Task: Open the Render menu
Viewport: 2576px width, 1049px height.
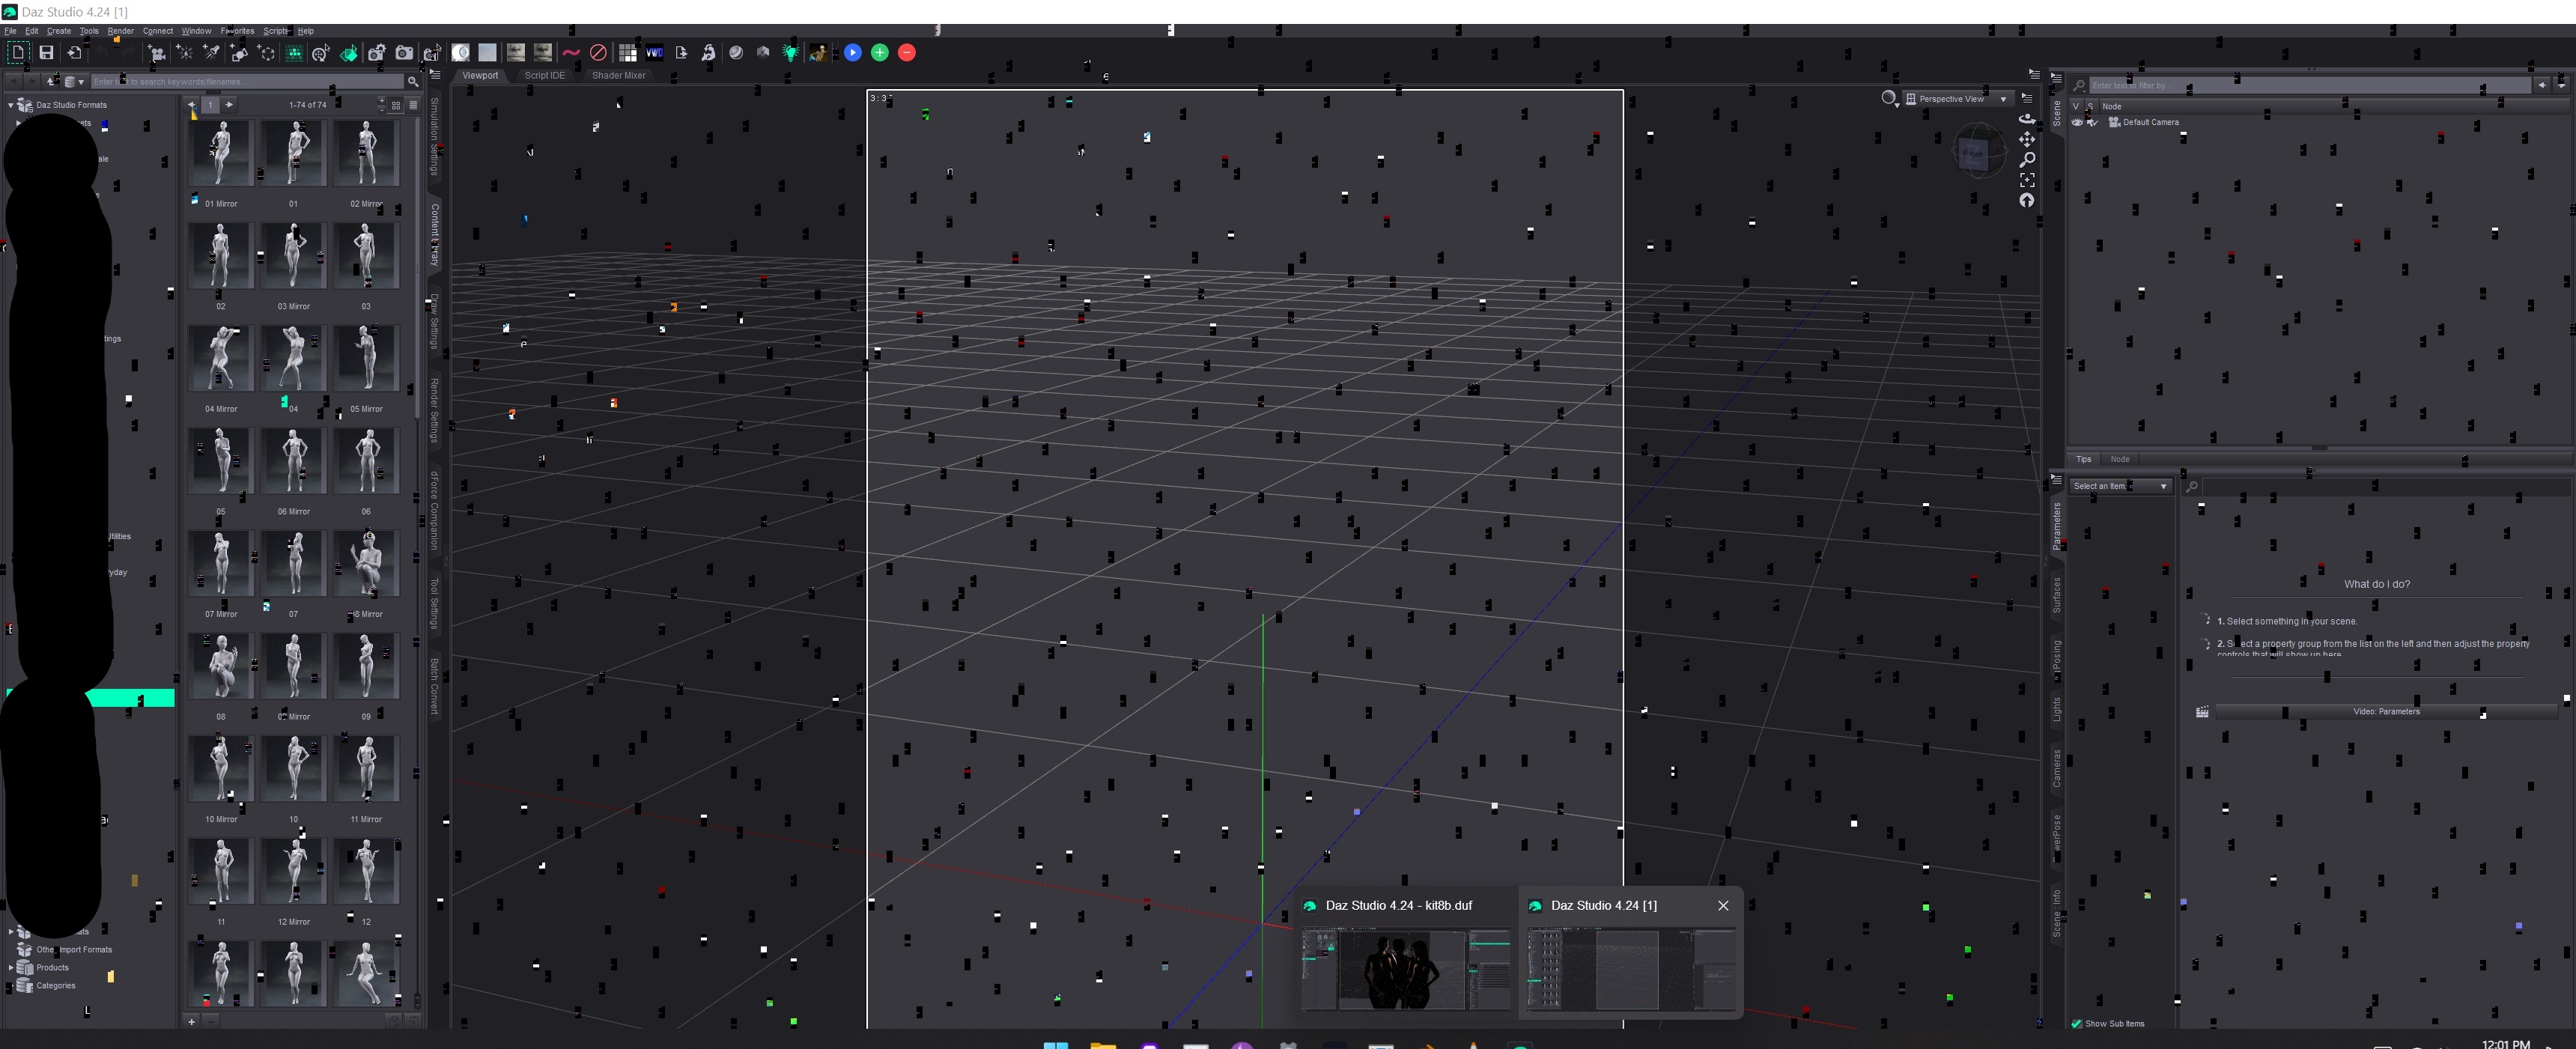Action: [x=120, y=31]
